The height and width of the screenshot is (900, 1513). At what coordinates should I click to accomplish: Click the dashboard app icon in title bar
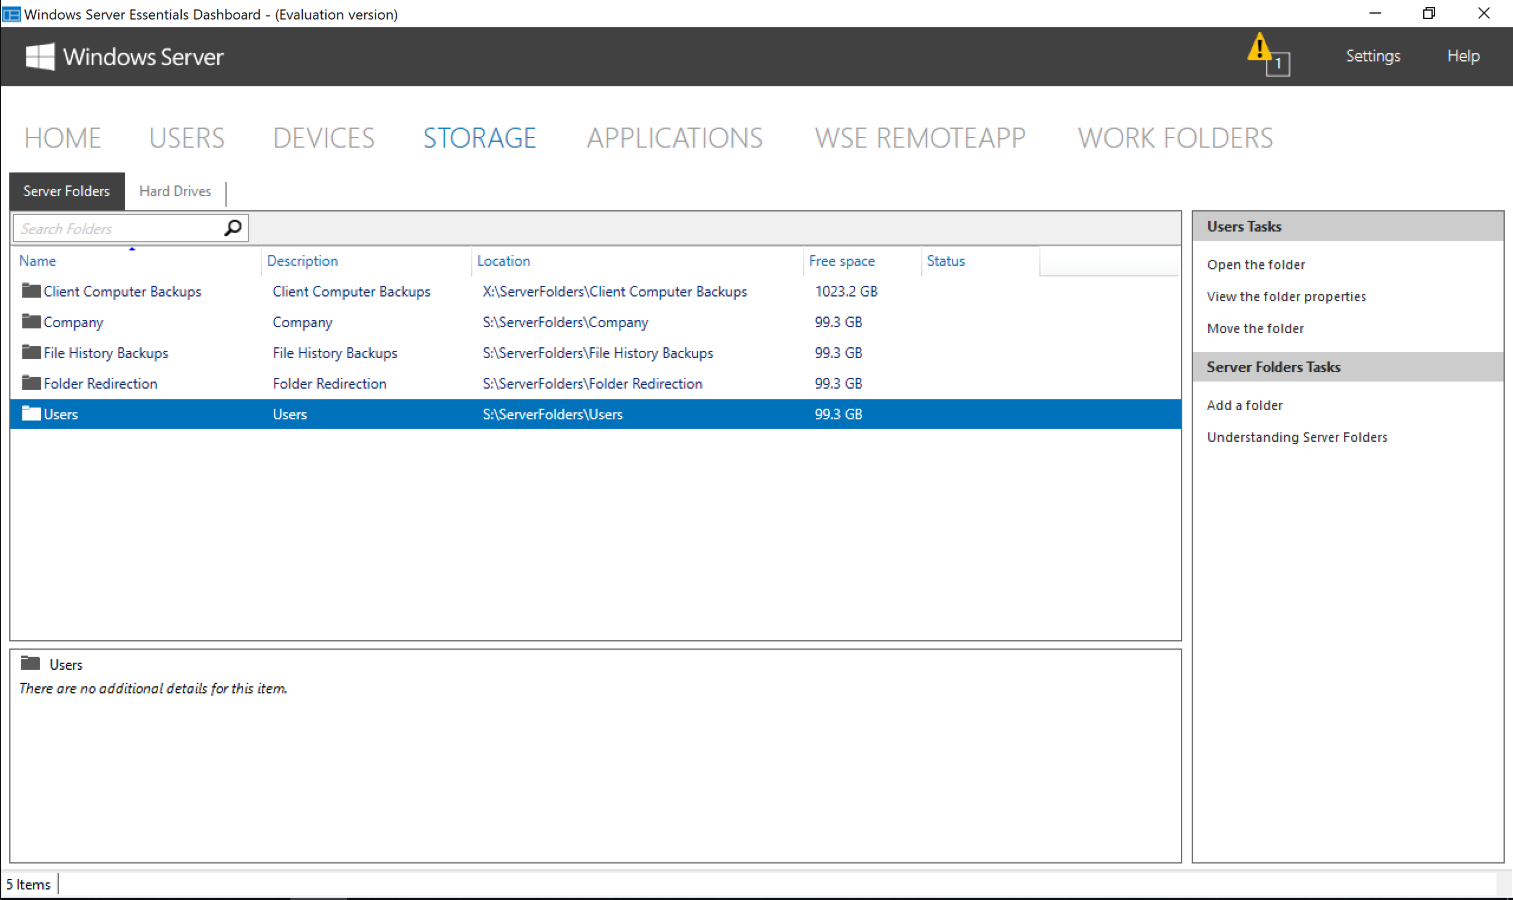pos(11,14)
